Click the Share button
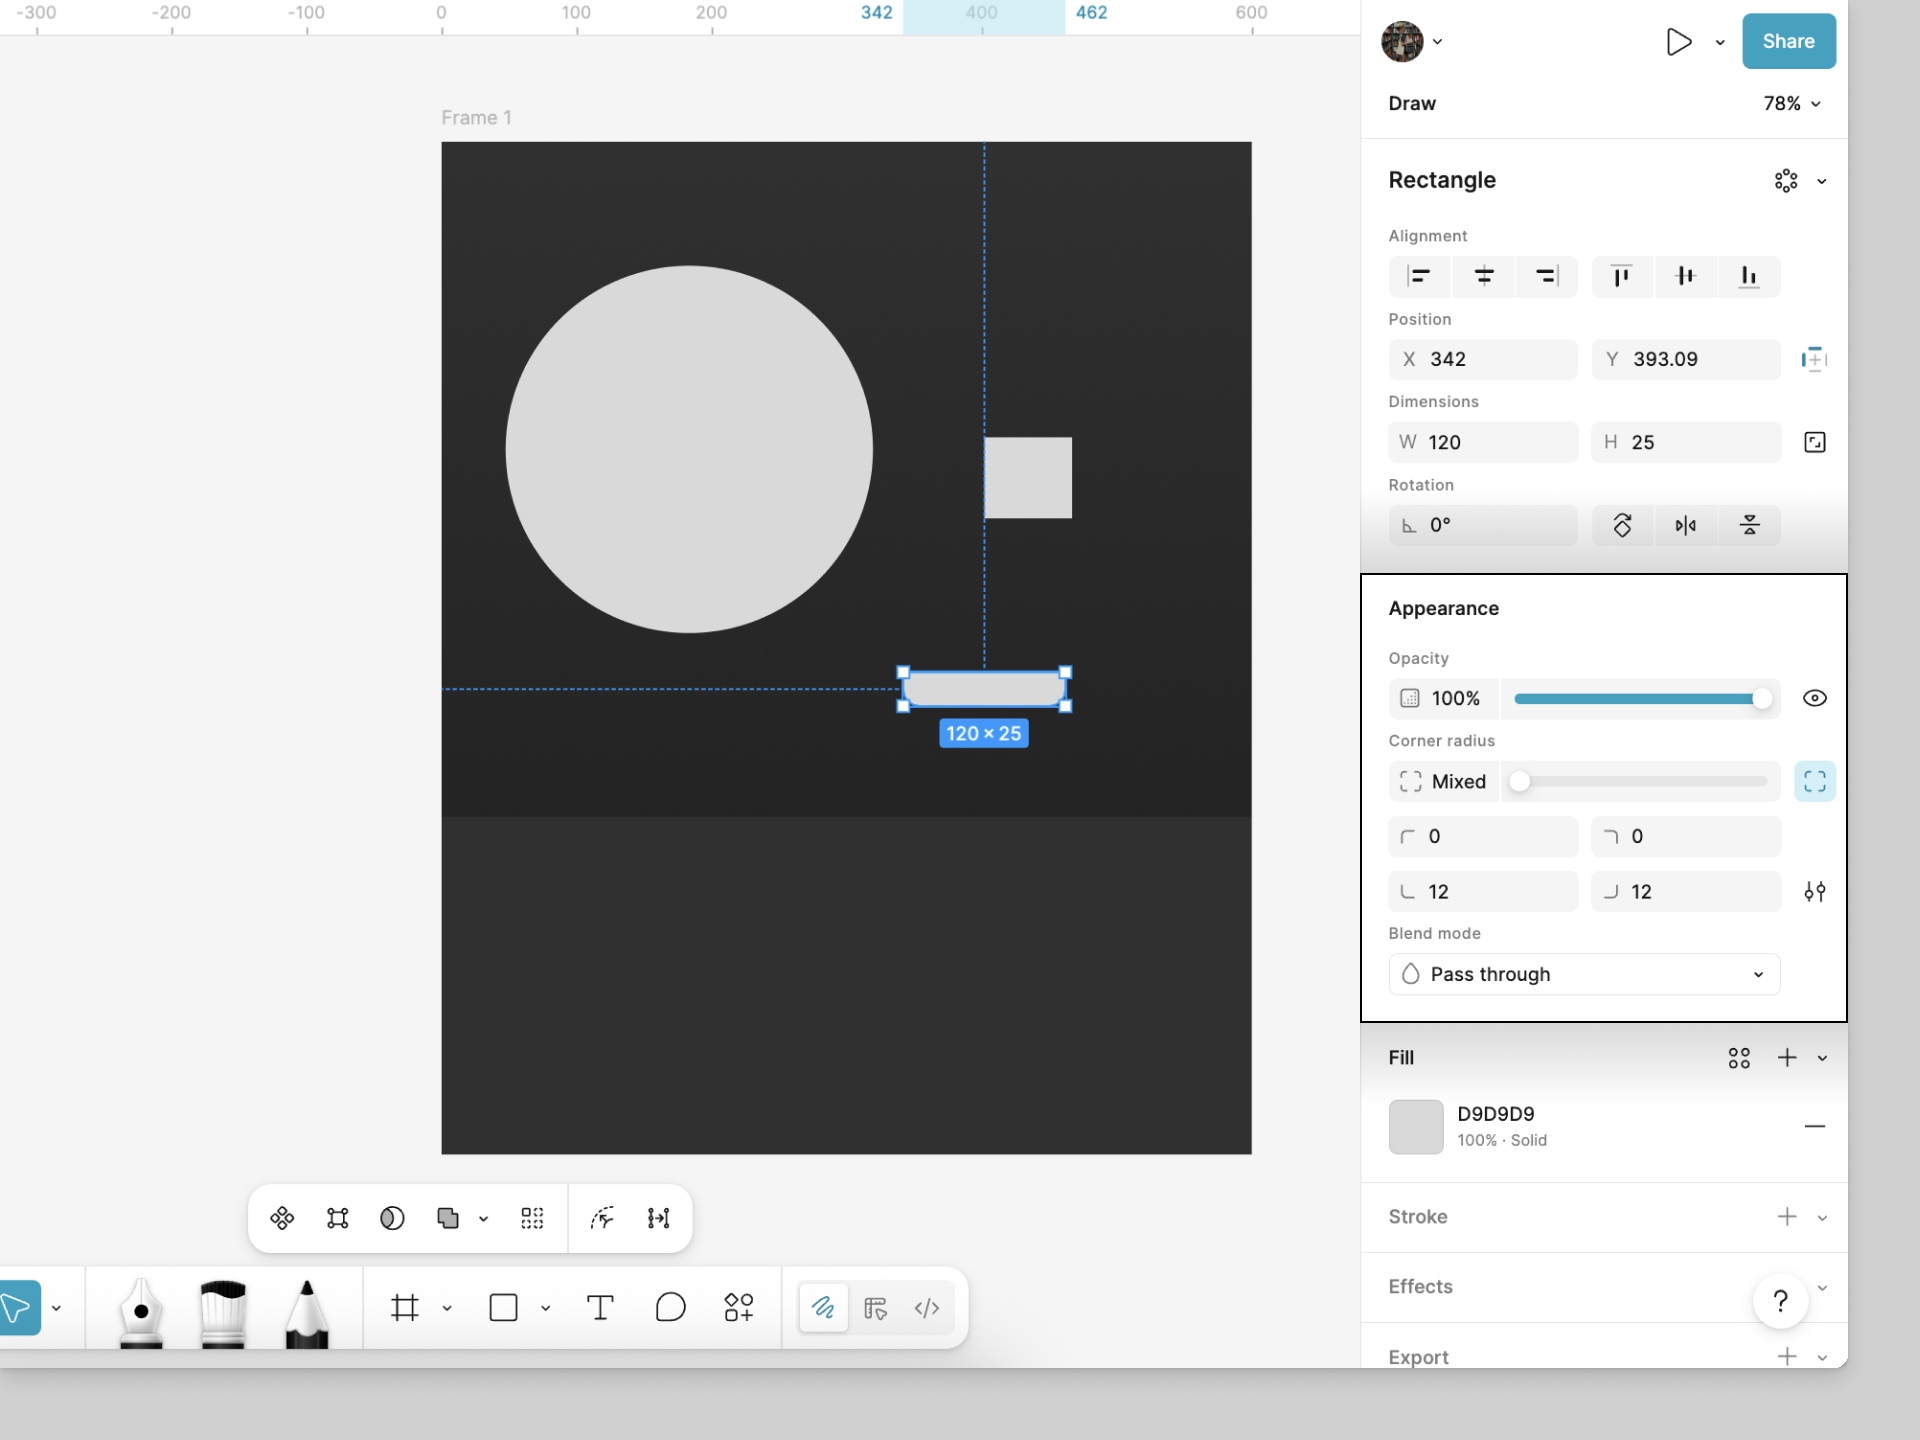The height and width of the screenshot is (1440, 1920). click(x=1788, y=41)
